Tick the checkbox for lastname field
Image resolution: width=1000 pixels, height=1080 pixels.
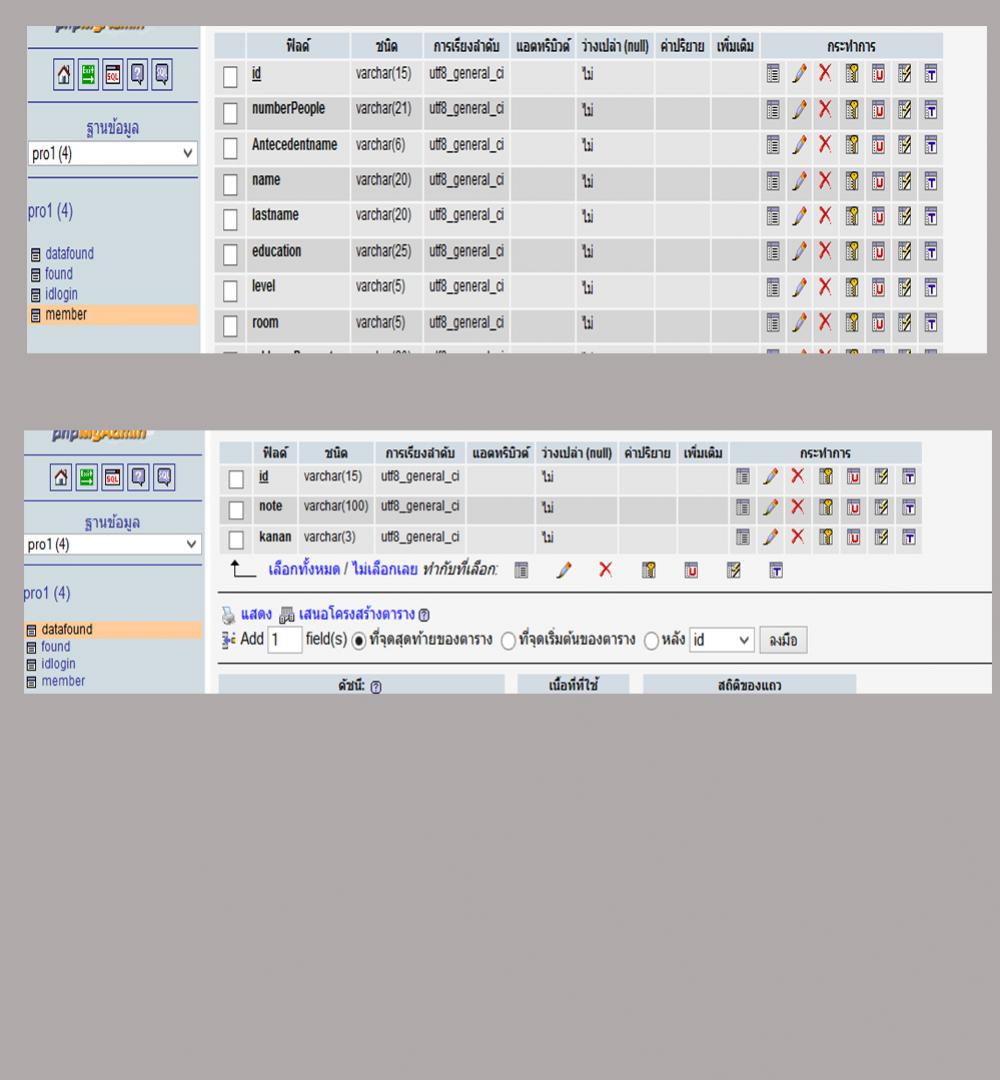(x=230, y=220)
